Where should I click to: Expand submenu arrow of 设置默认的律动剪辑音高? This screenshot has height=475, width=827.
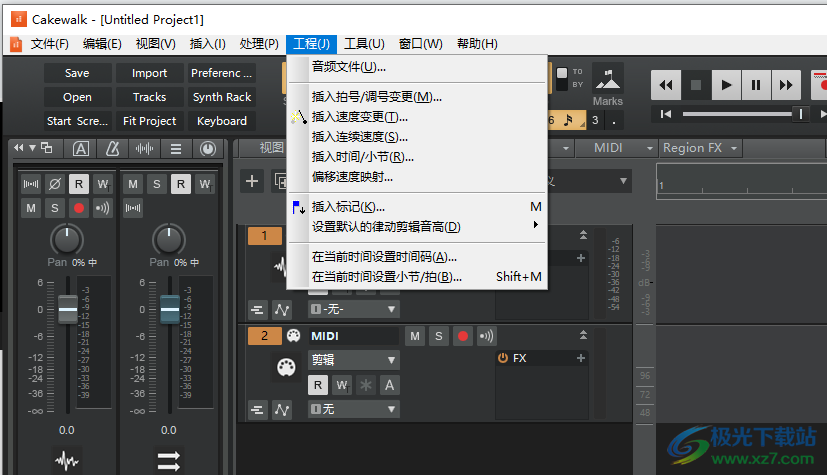535,225
